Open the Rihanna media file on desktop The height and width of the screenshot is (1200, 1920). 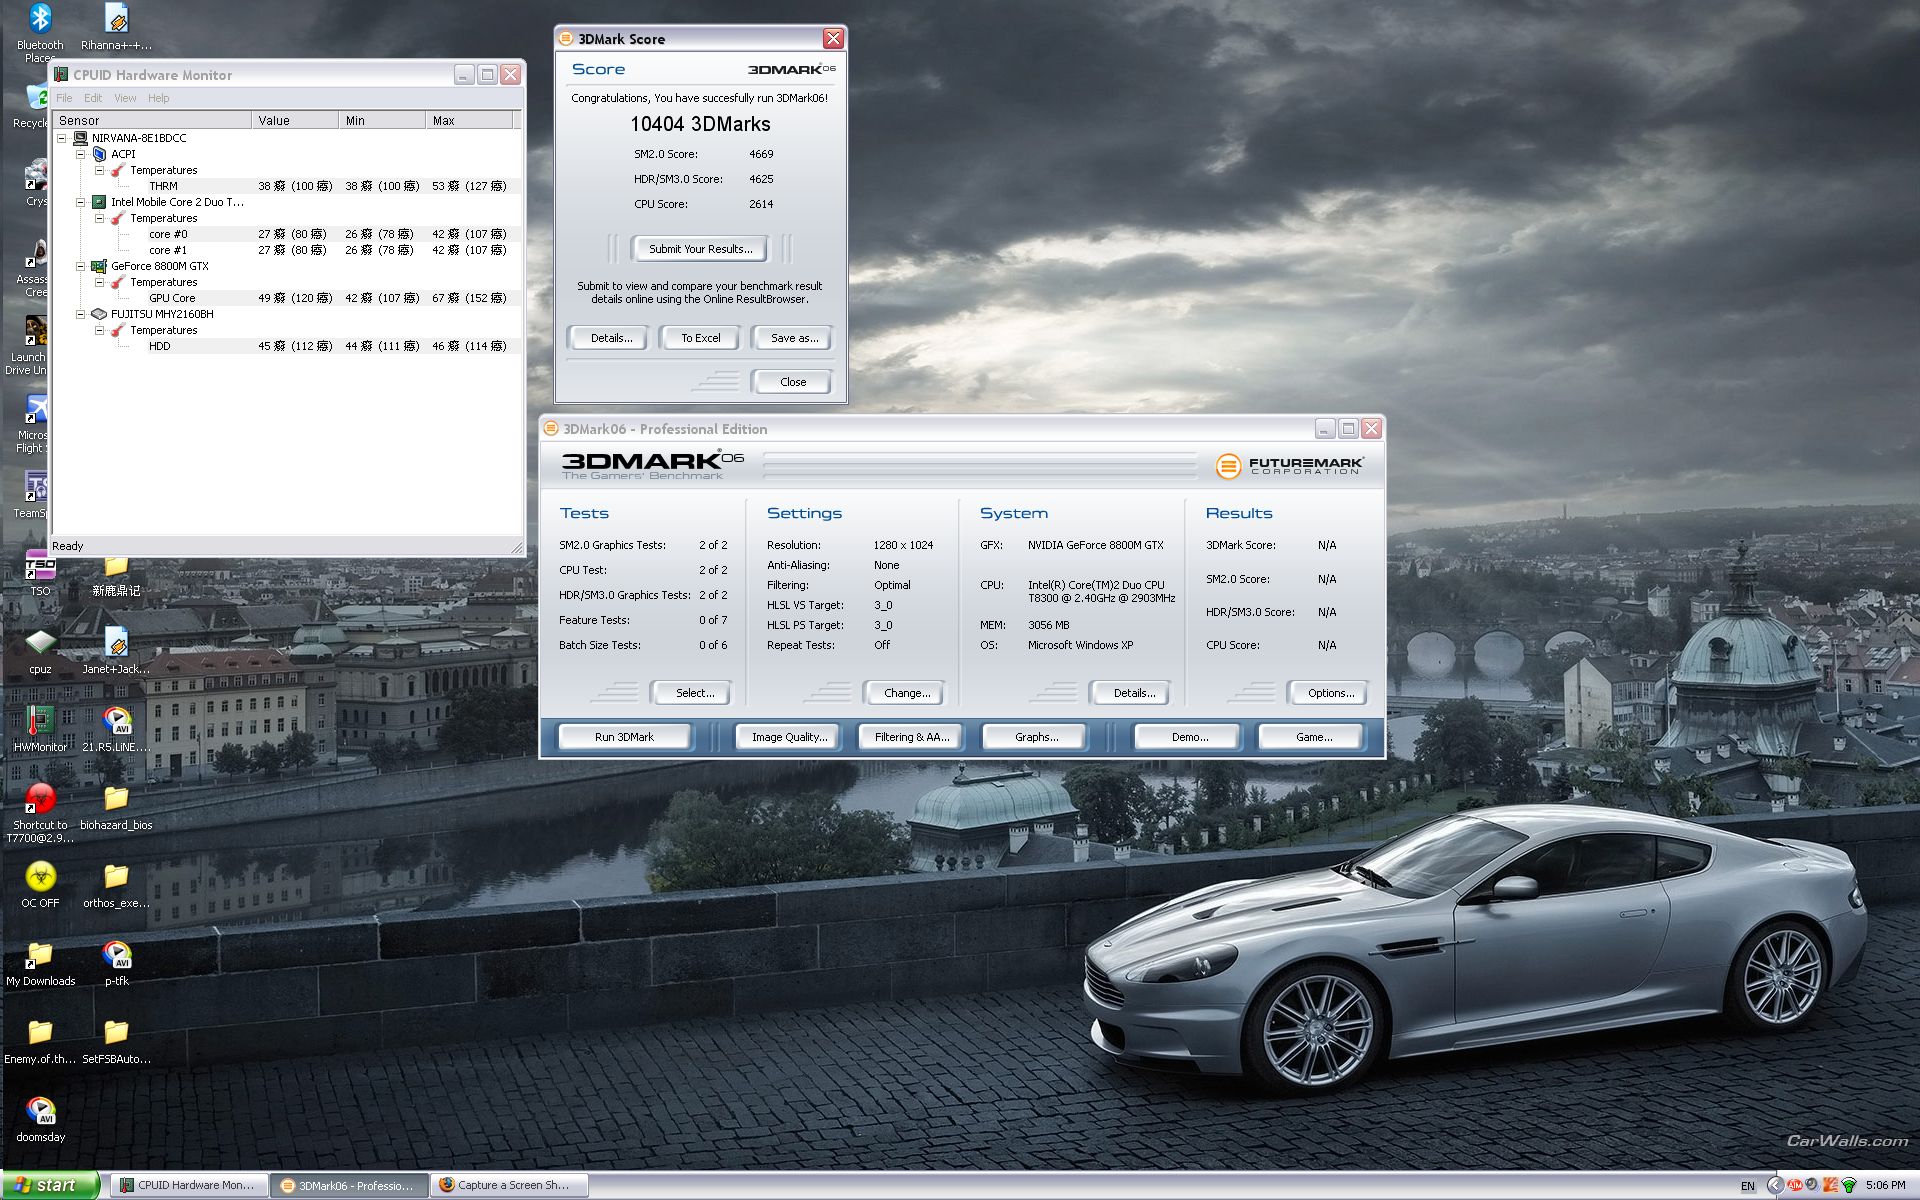click(116, 28)
